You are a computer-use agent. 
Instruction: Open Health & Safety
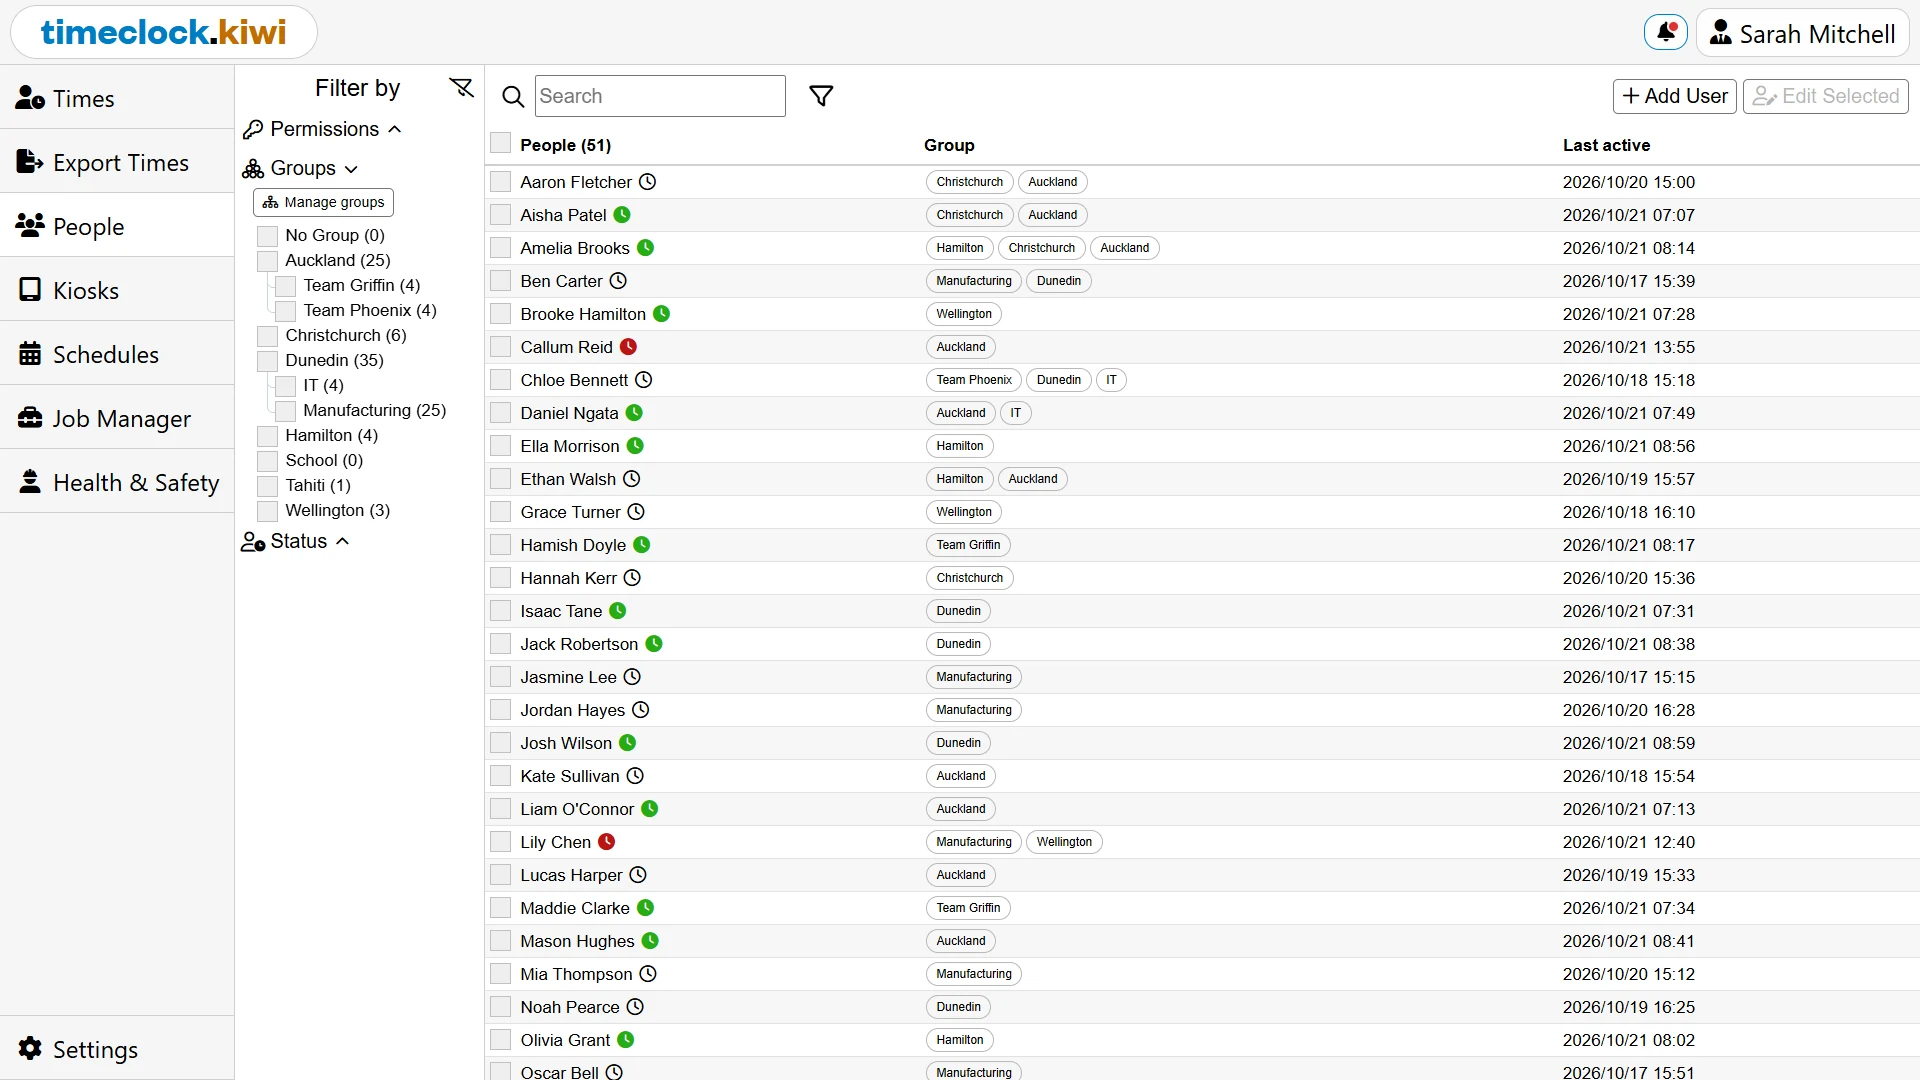pyautogui.click(x=117, y=482)
